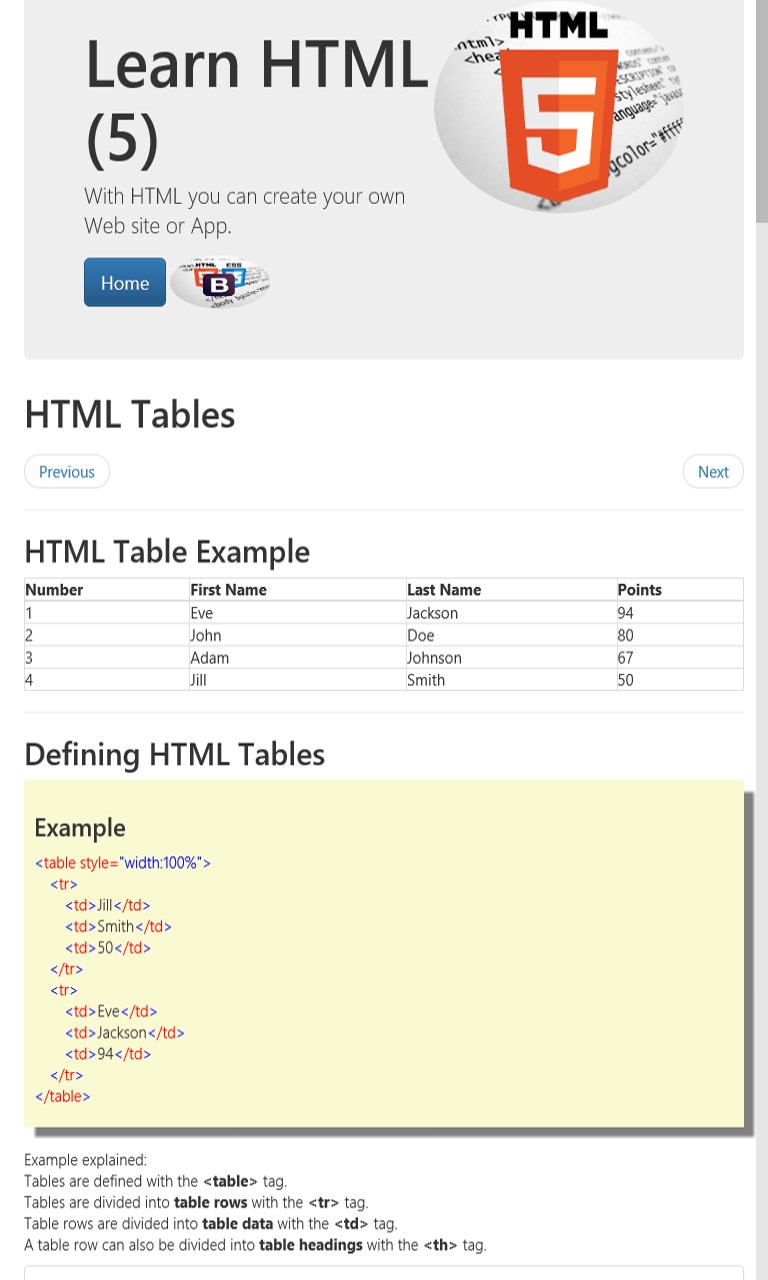The height and width of the screenshot is (1280, 768).
Task: Click sentence about table headings th tag
Action: tap(255, 1245)
